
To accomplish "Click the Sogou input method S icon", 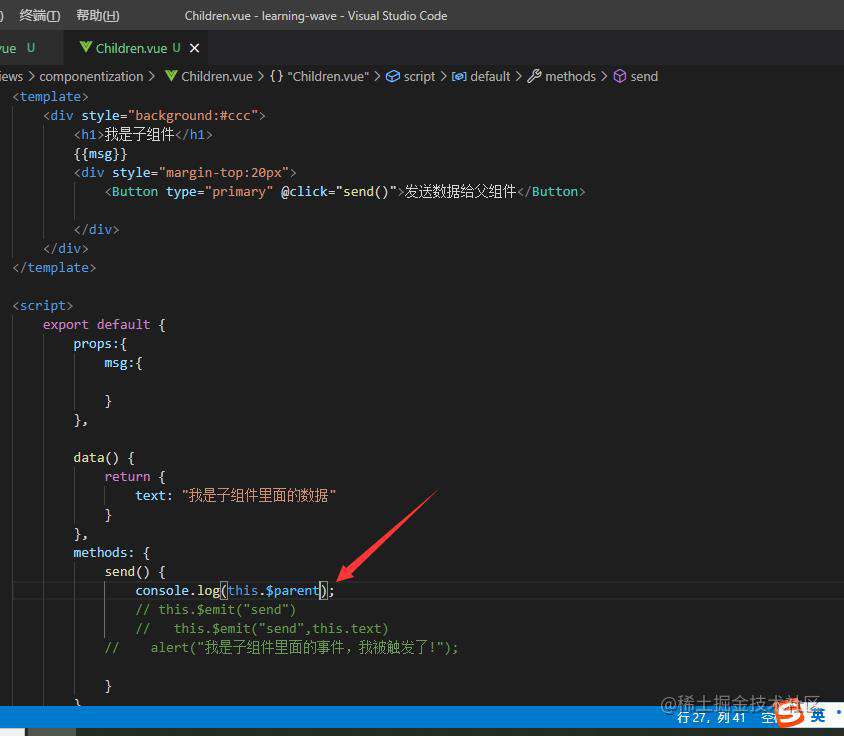I will click(790, 715).
